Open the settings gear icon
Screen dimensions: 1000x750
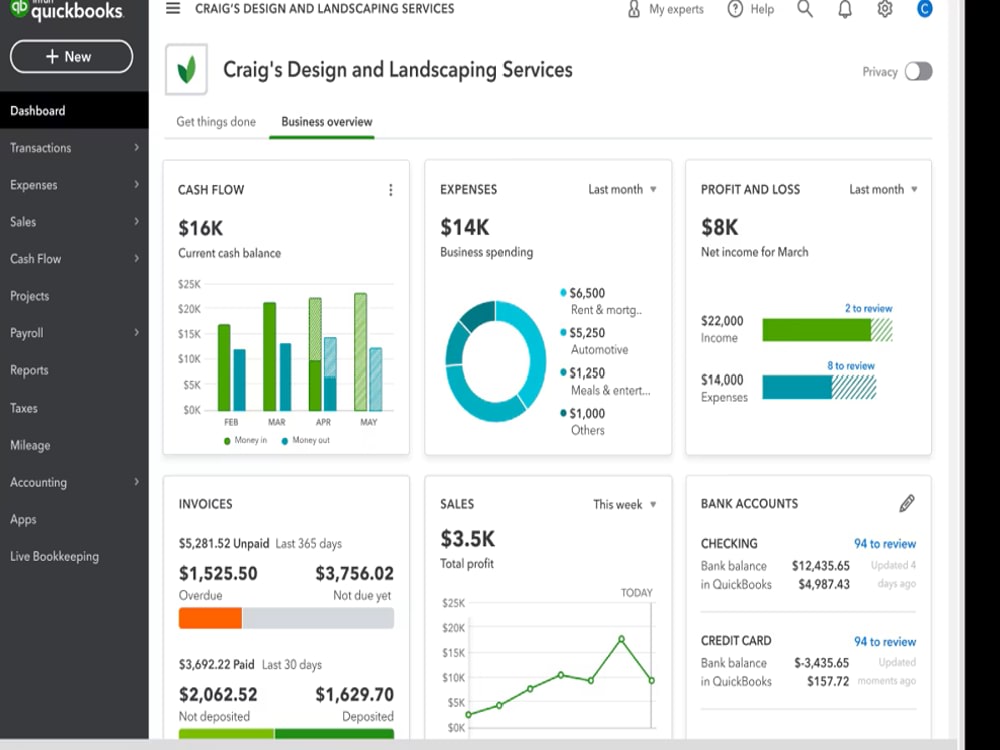885,9
